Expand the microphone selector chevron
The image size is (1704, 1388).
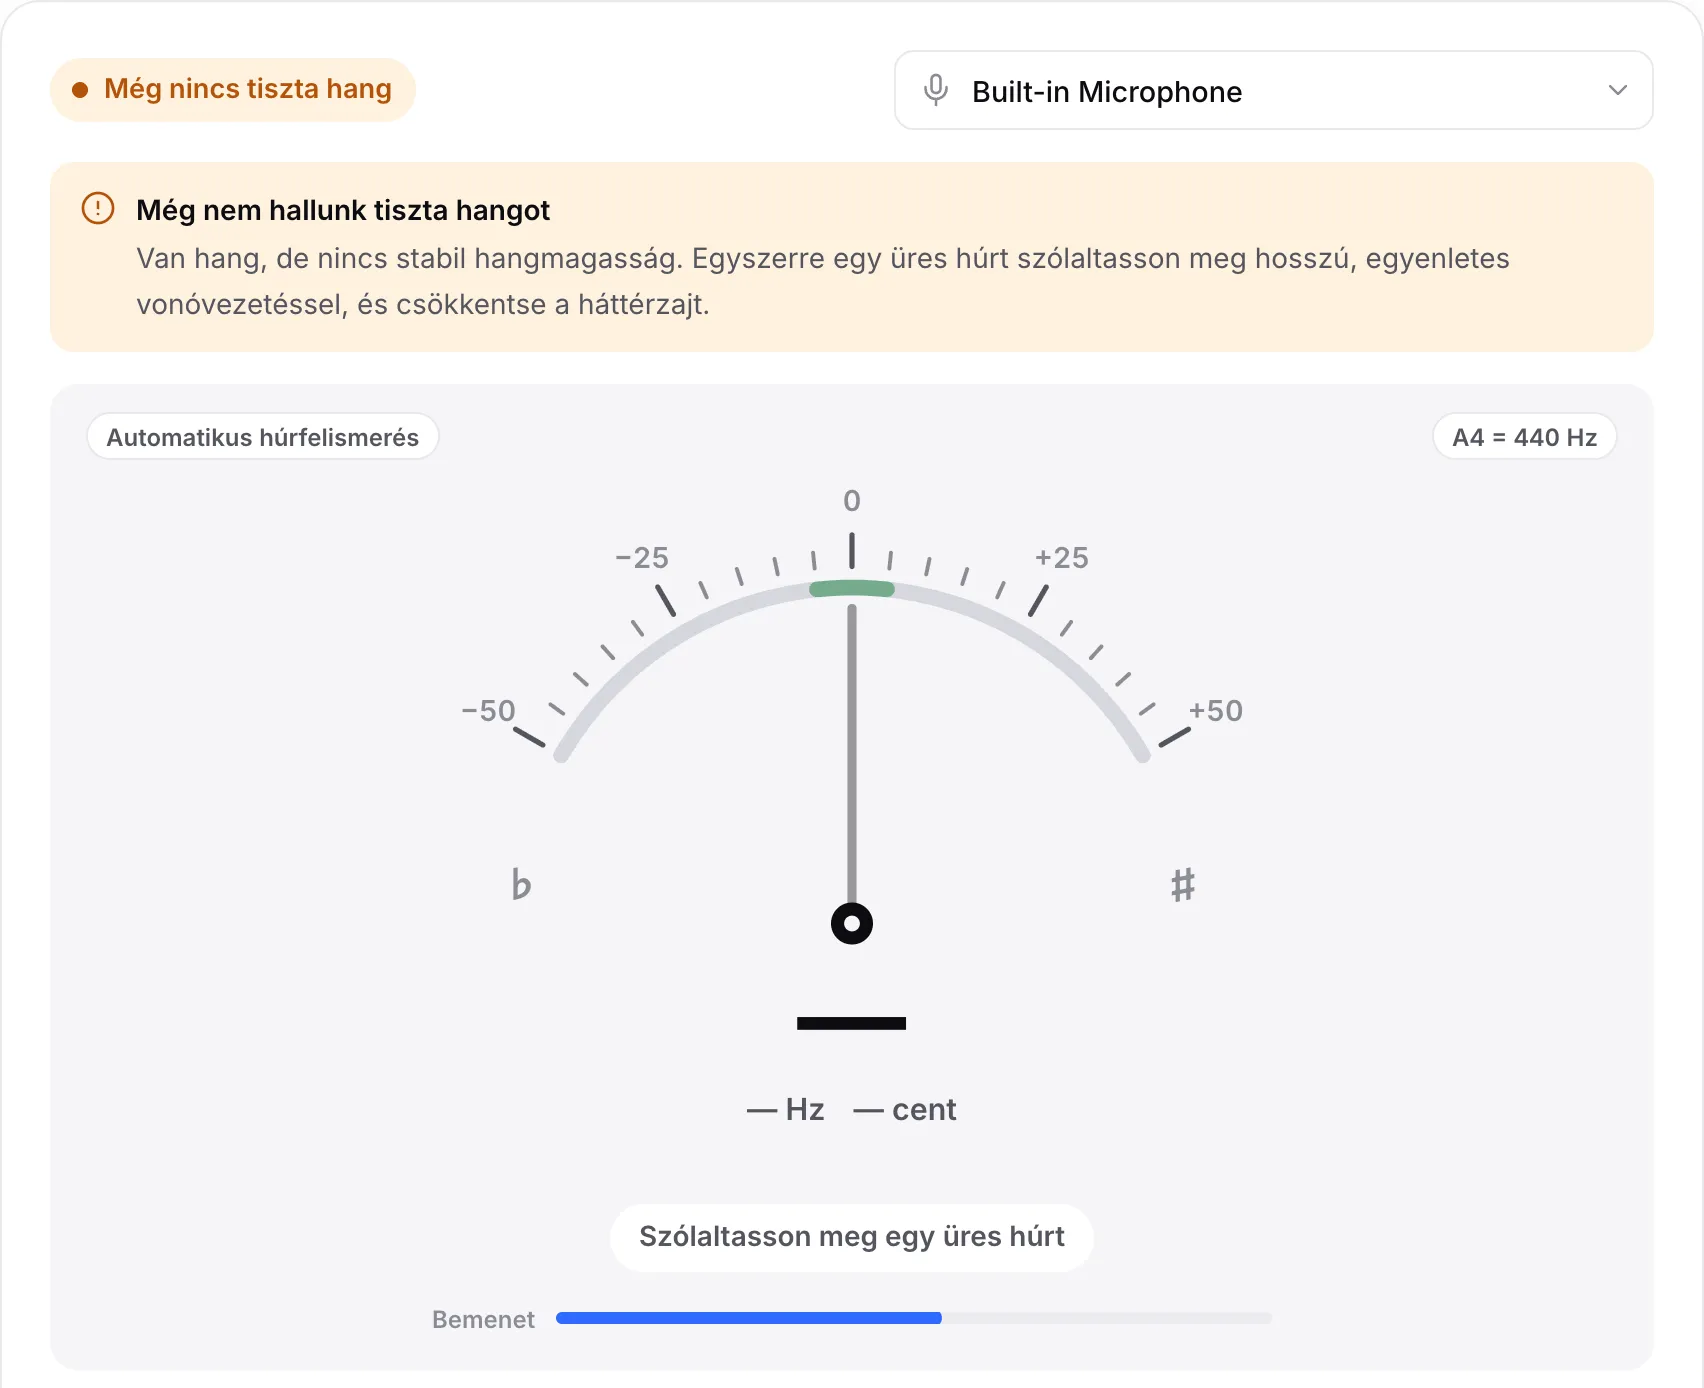1617,90
